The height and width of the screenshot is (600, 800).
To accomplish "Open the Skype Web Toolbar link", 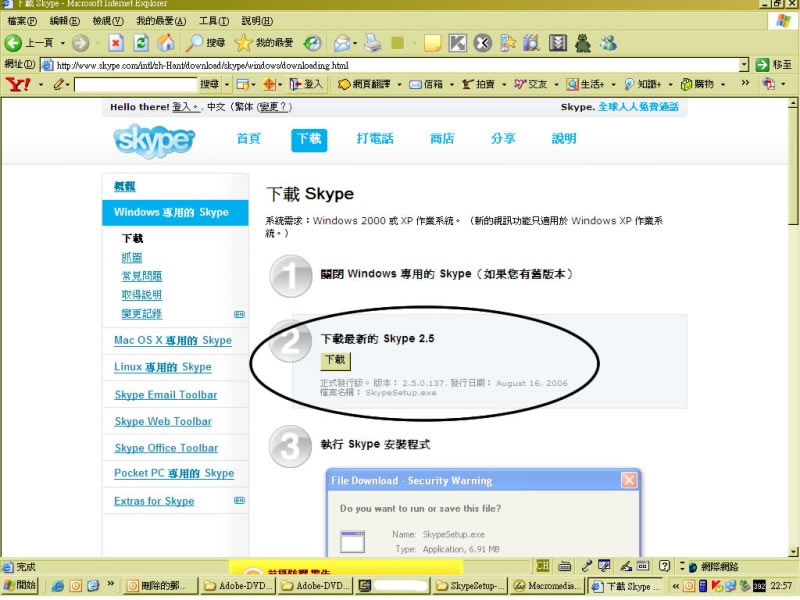I will pos(163,421).
